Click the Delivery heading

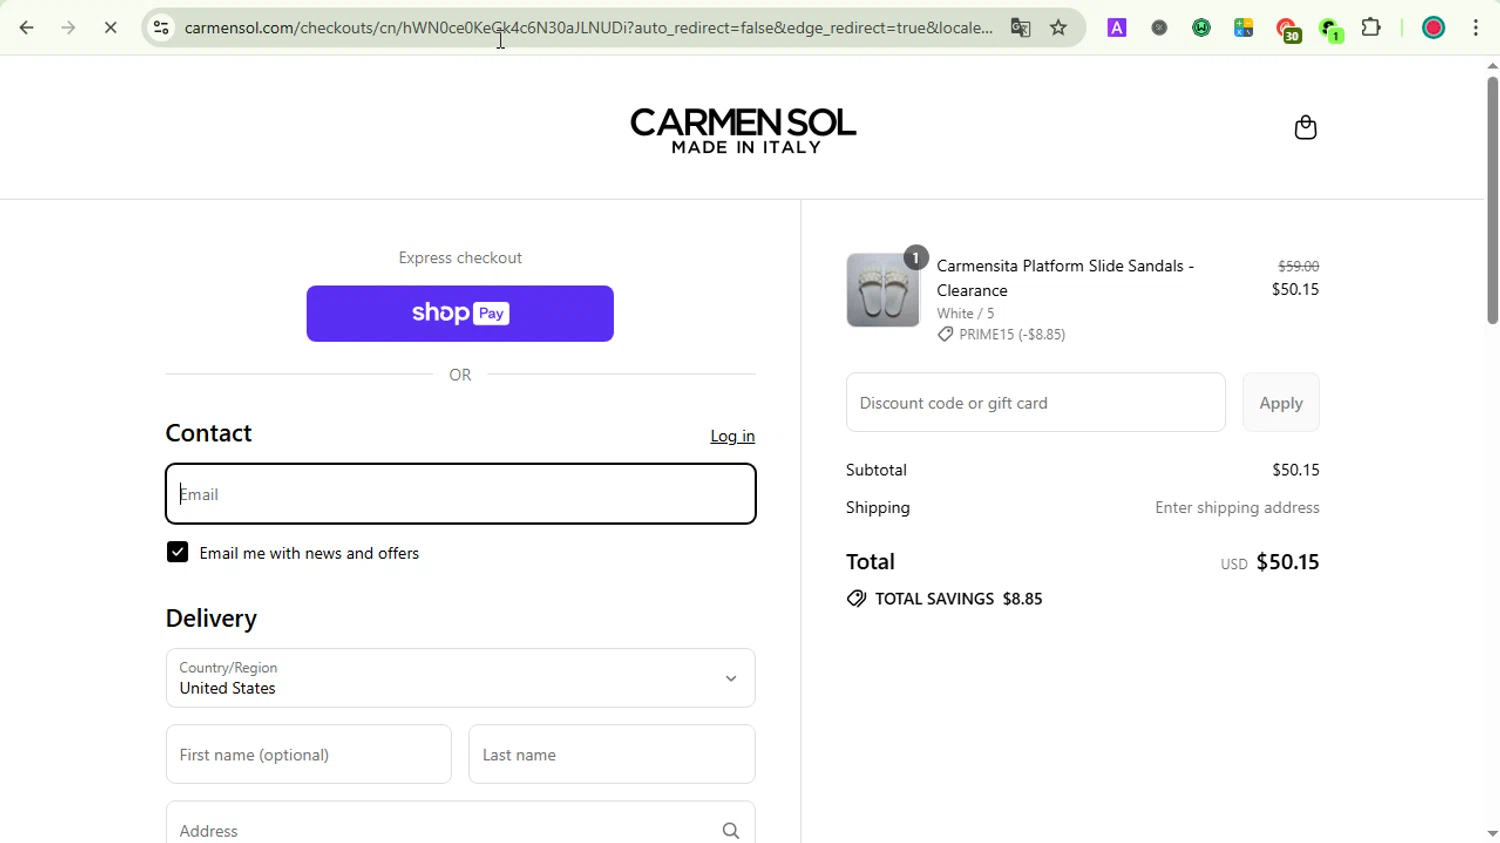tap(211, 619)
